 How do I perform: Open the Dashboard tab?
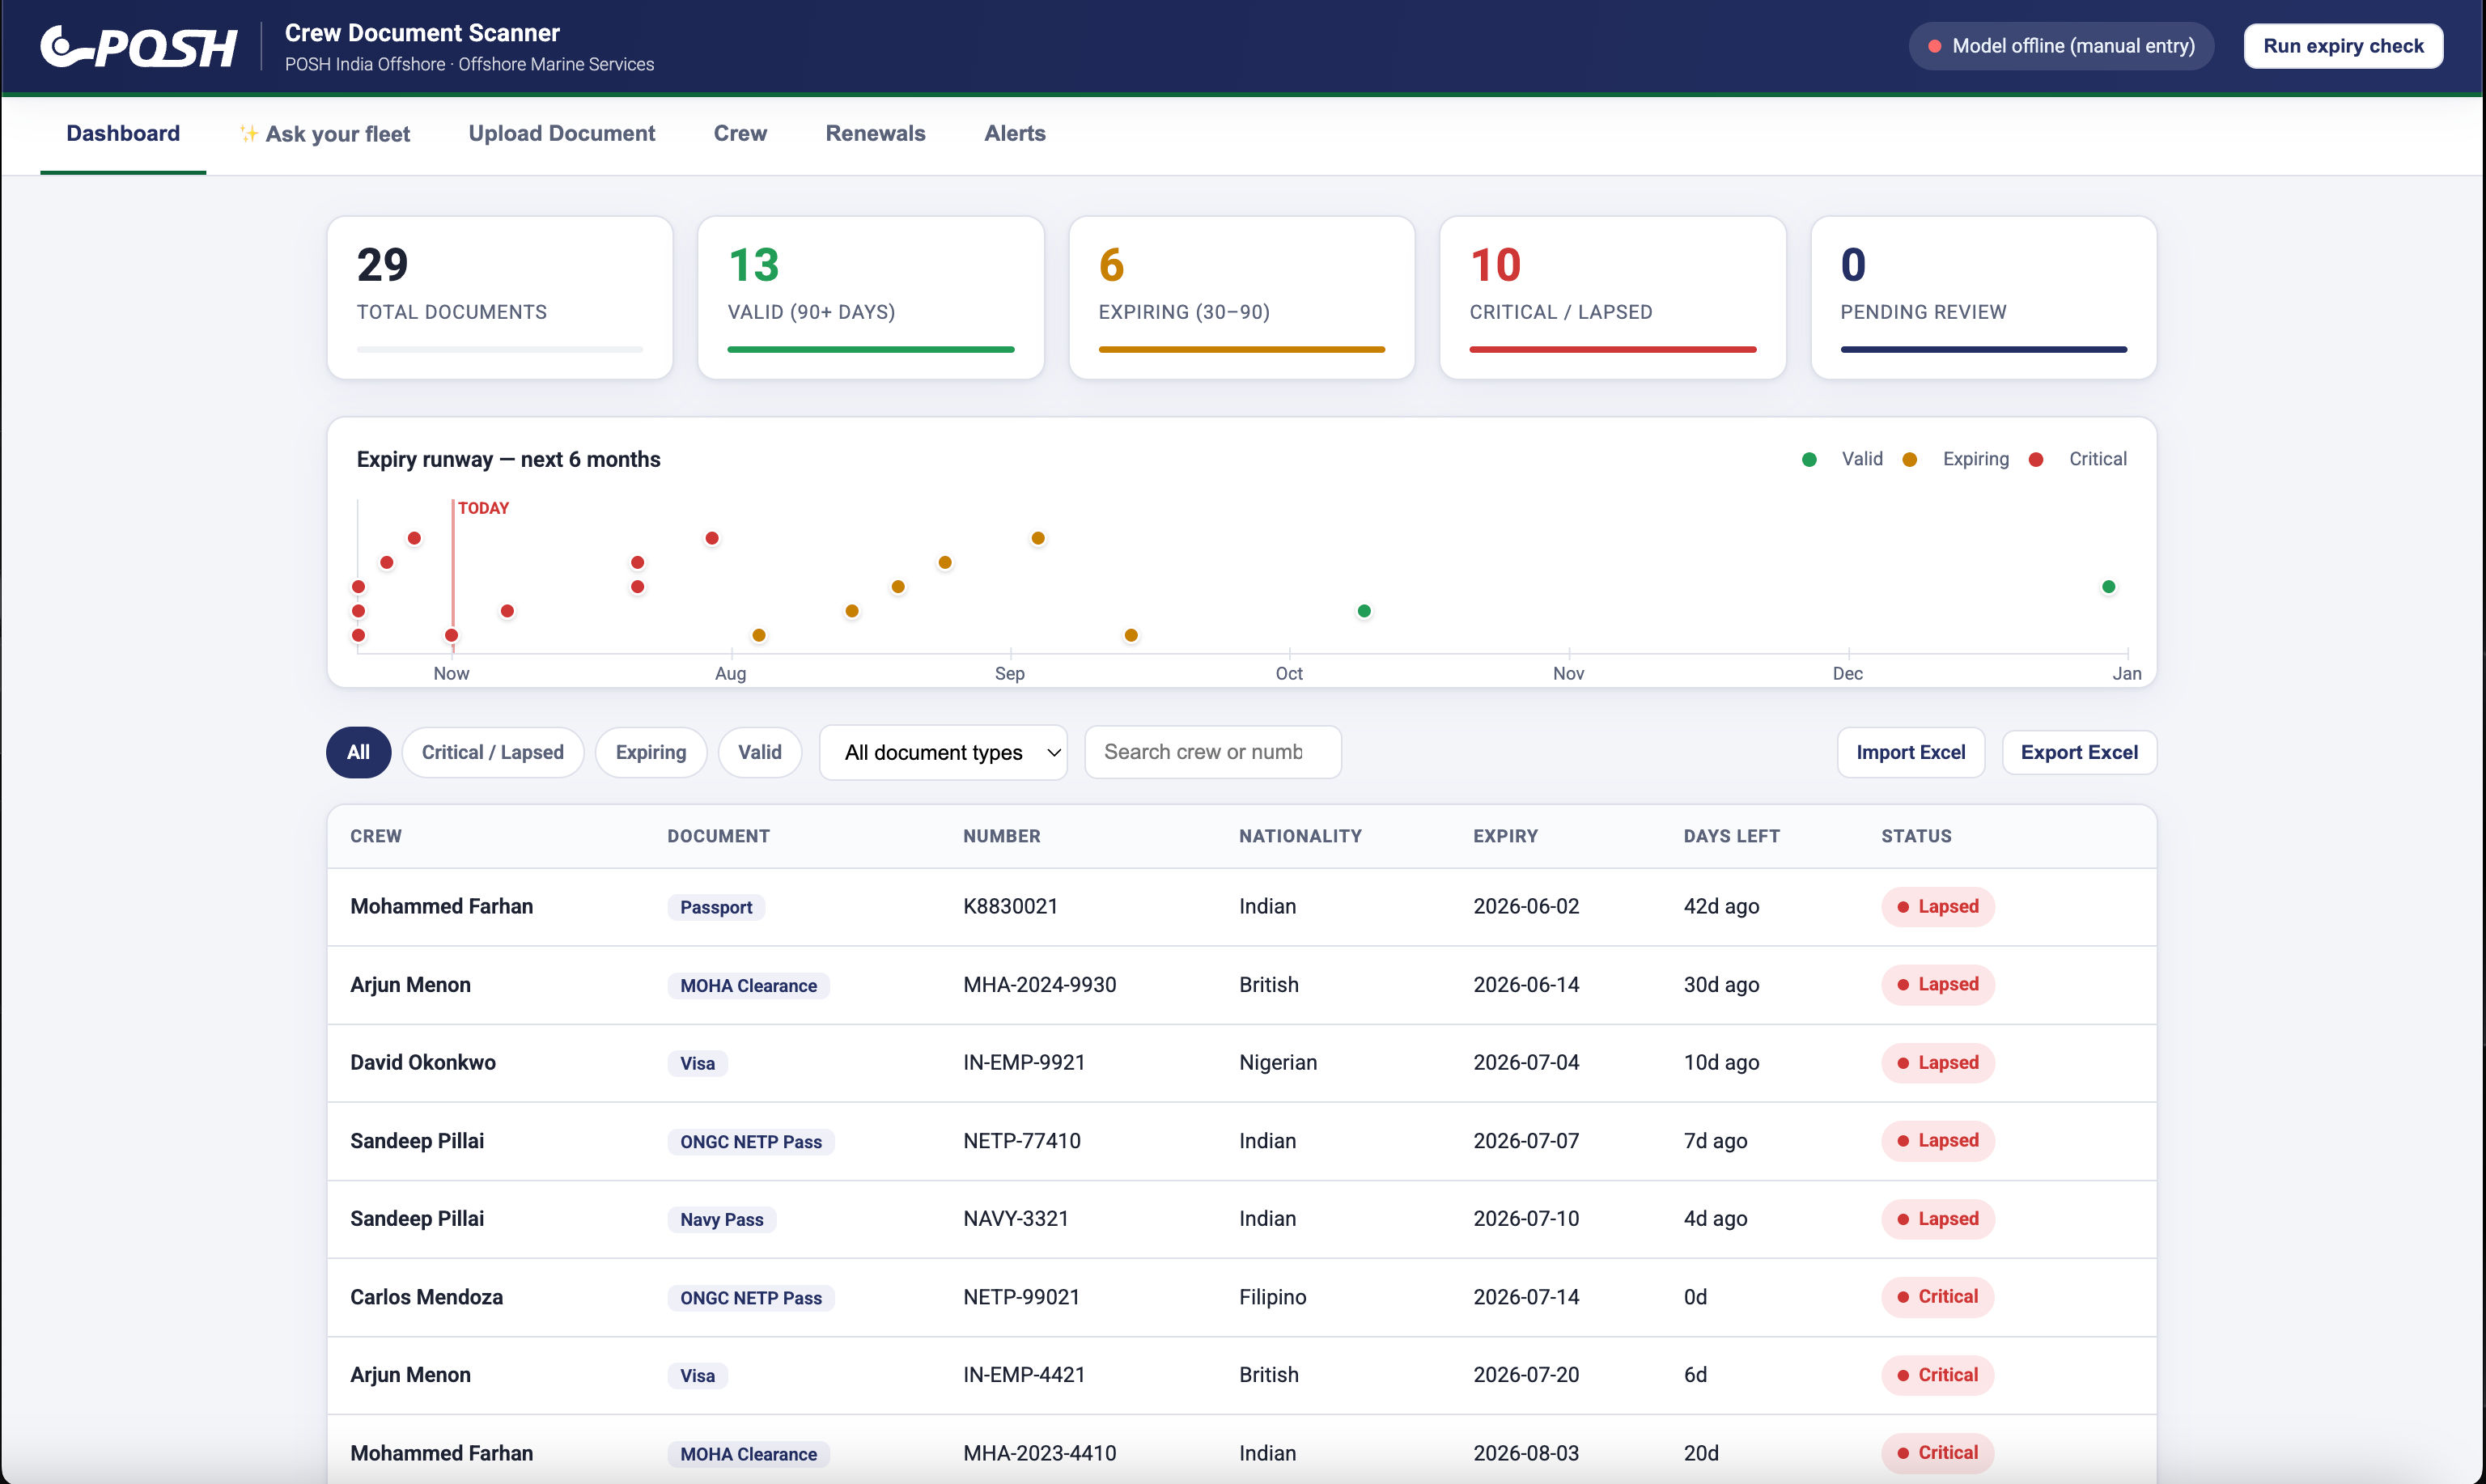coord(123,133)
